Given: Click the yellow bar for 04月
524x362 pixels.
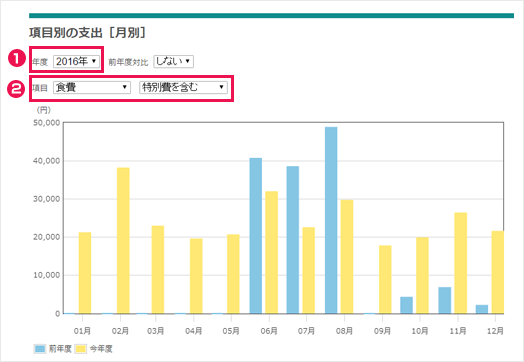Looking at the screenshot, I should [x=196, y=276].
